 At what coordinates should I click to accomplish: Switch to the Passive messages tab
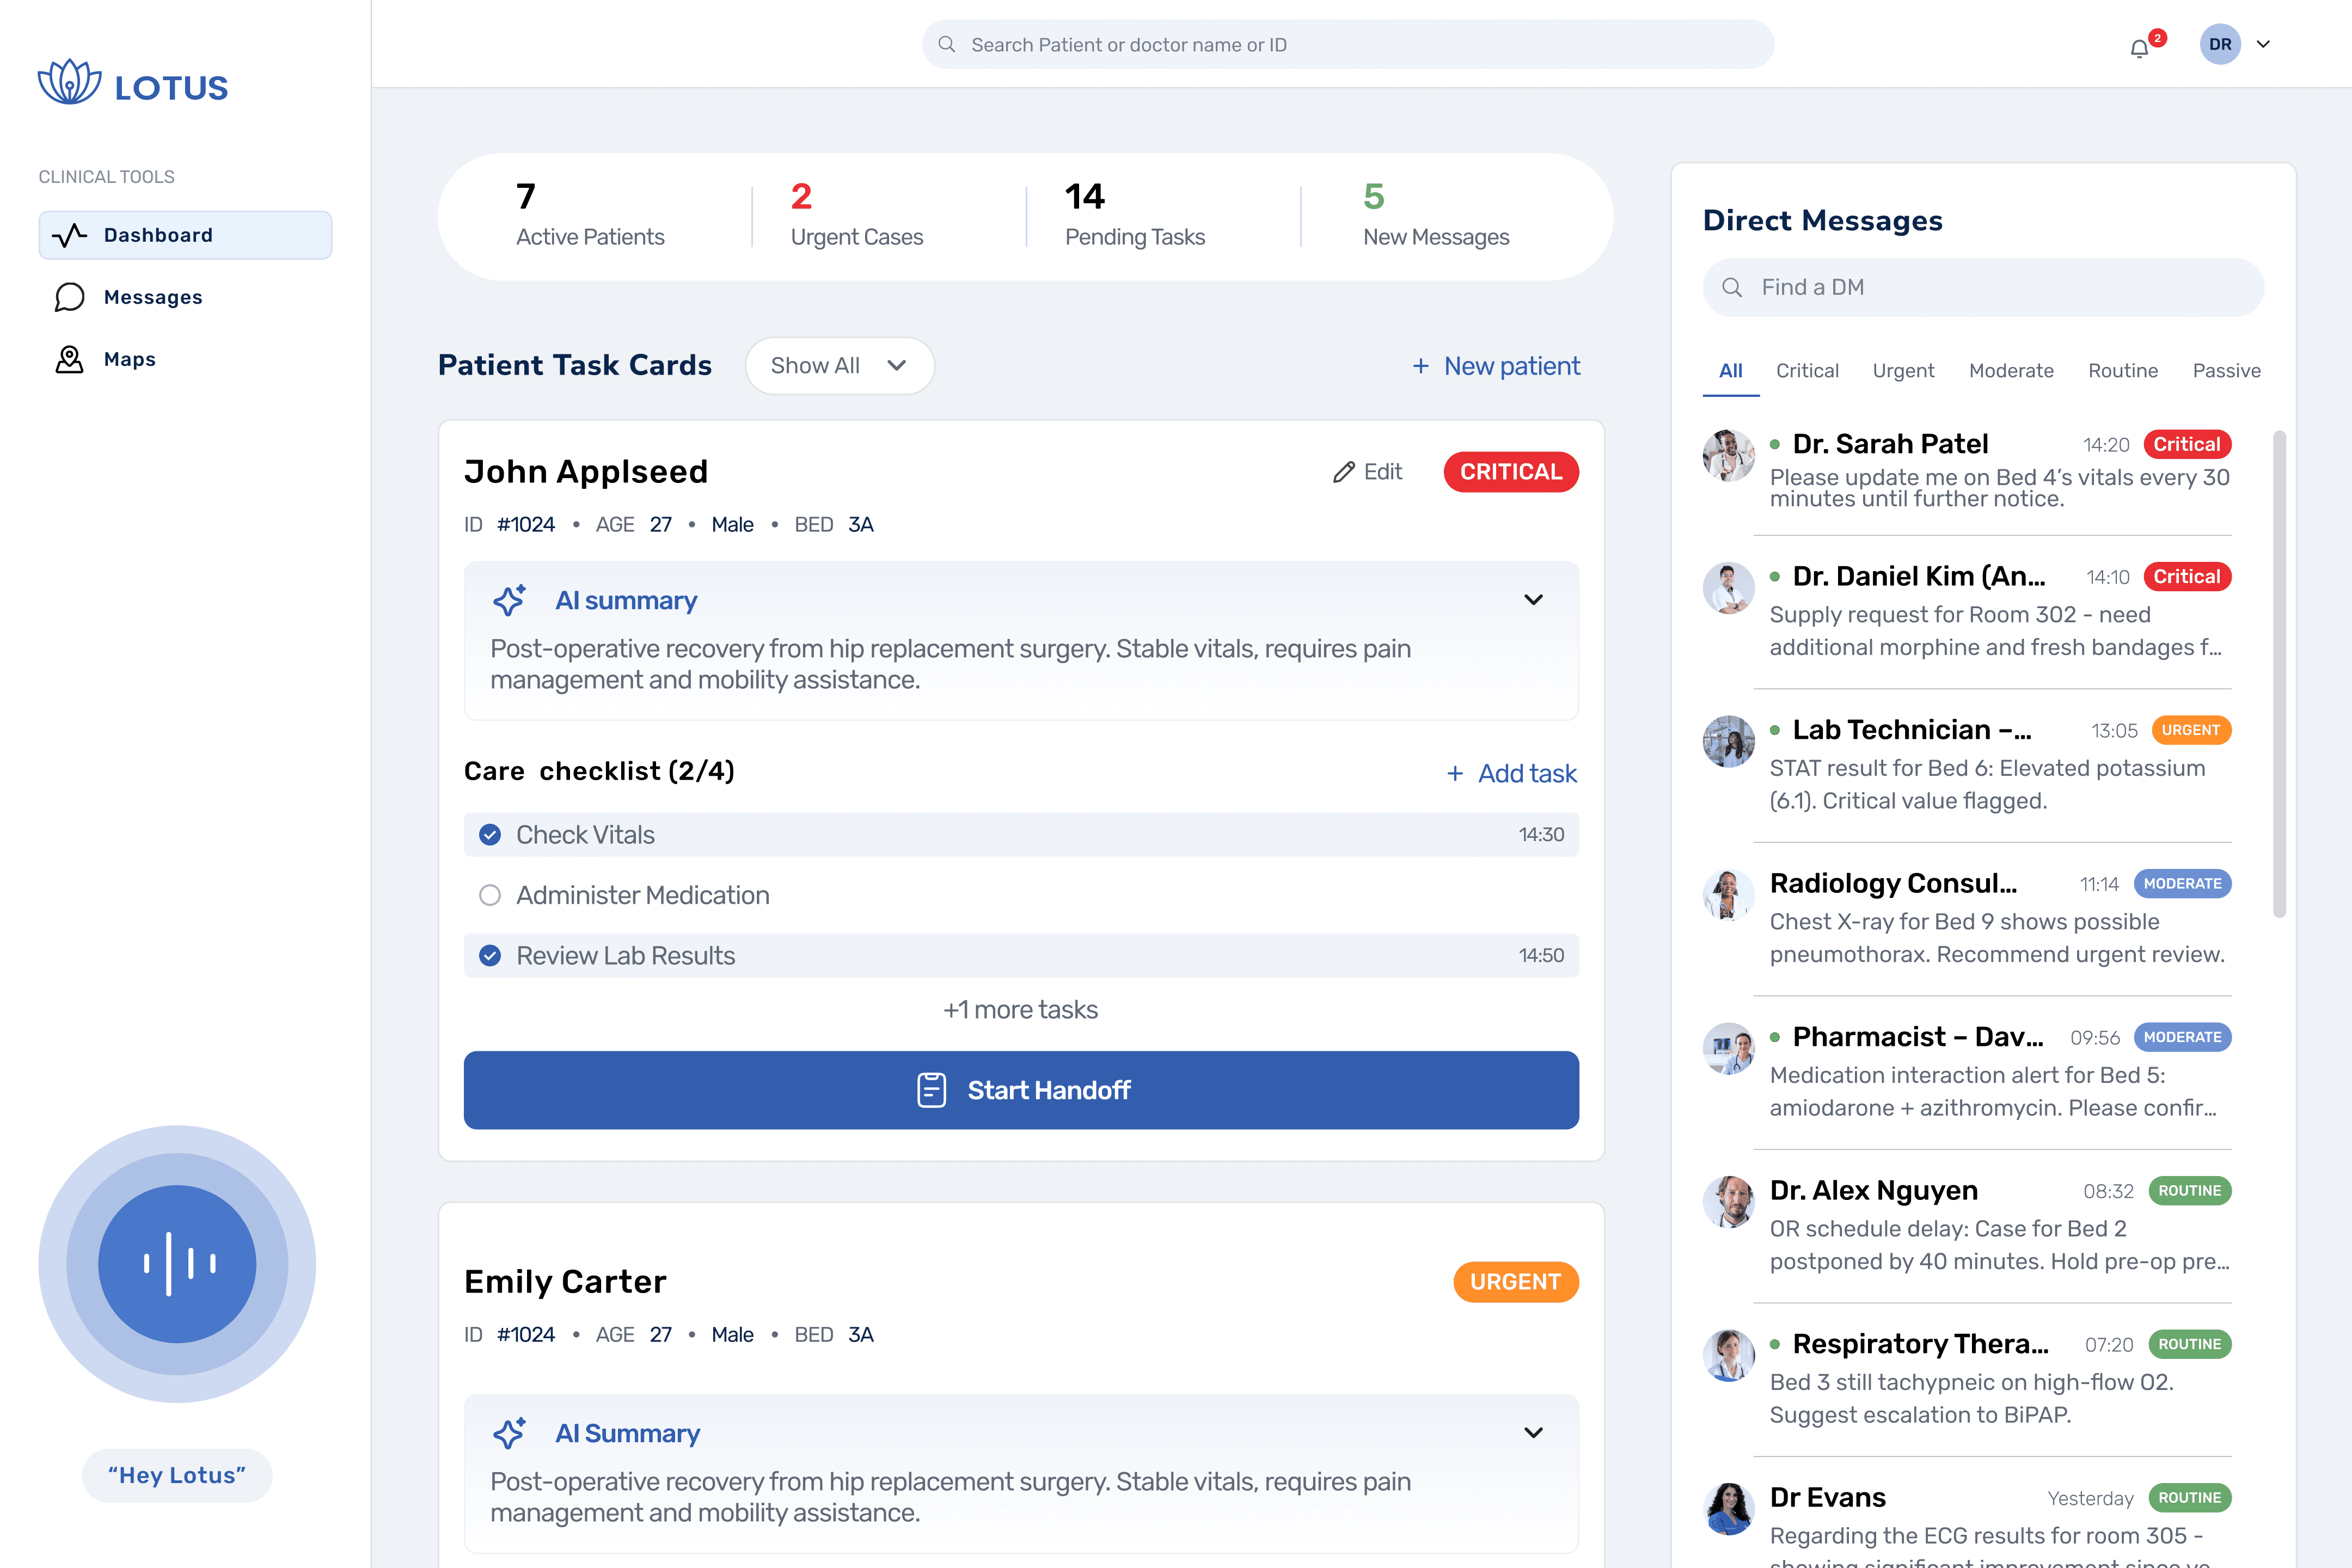2226,371
